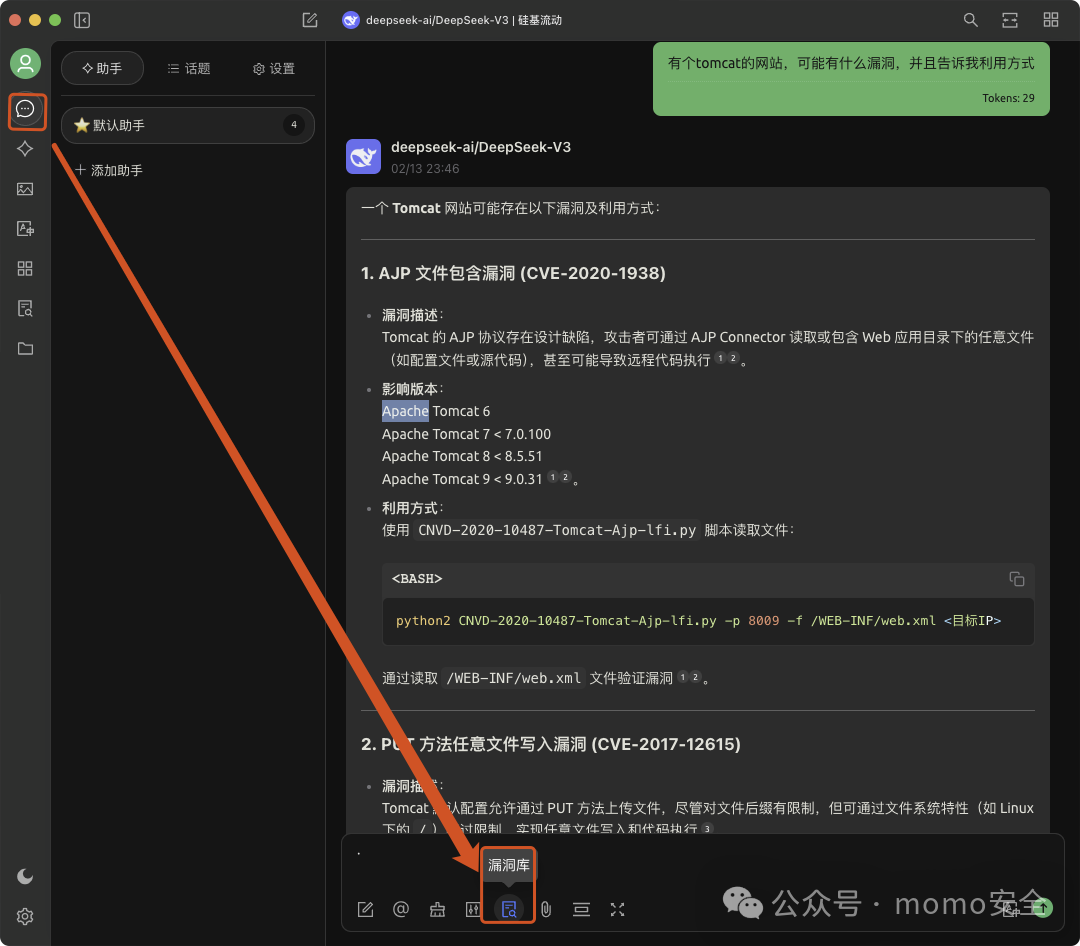Open the mini apps grid in title bar
This screenshot has width=1080, height=946.
pos(1050,20)
